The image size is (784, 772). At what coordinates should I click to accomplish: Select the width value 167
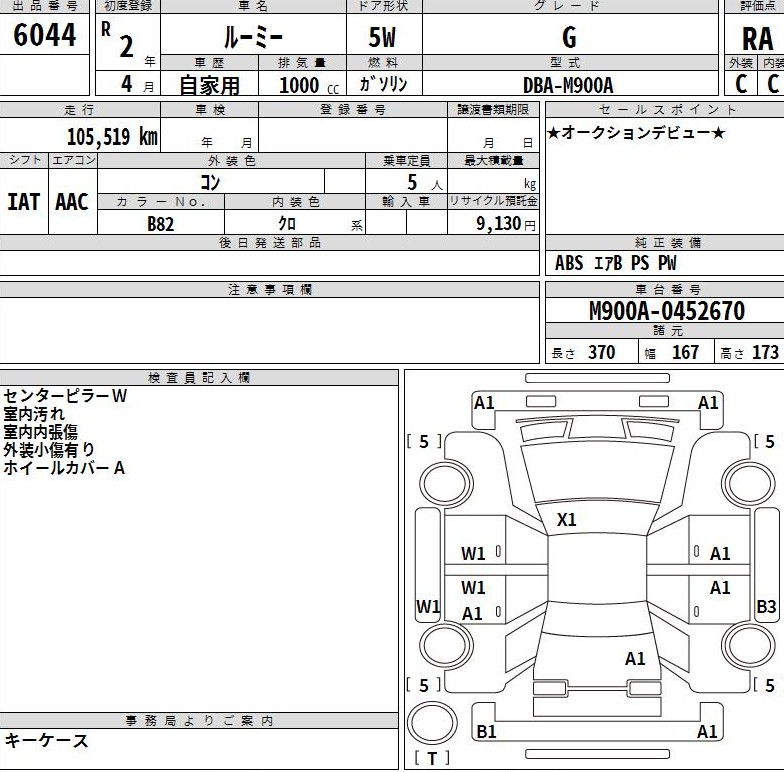(x=685, y=352)
